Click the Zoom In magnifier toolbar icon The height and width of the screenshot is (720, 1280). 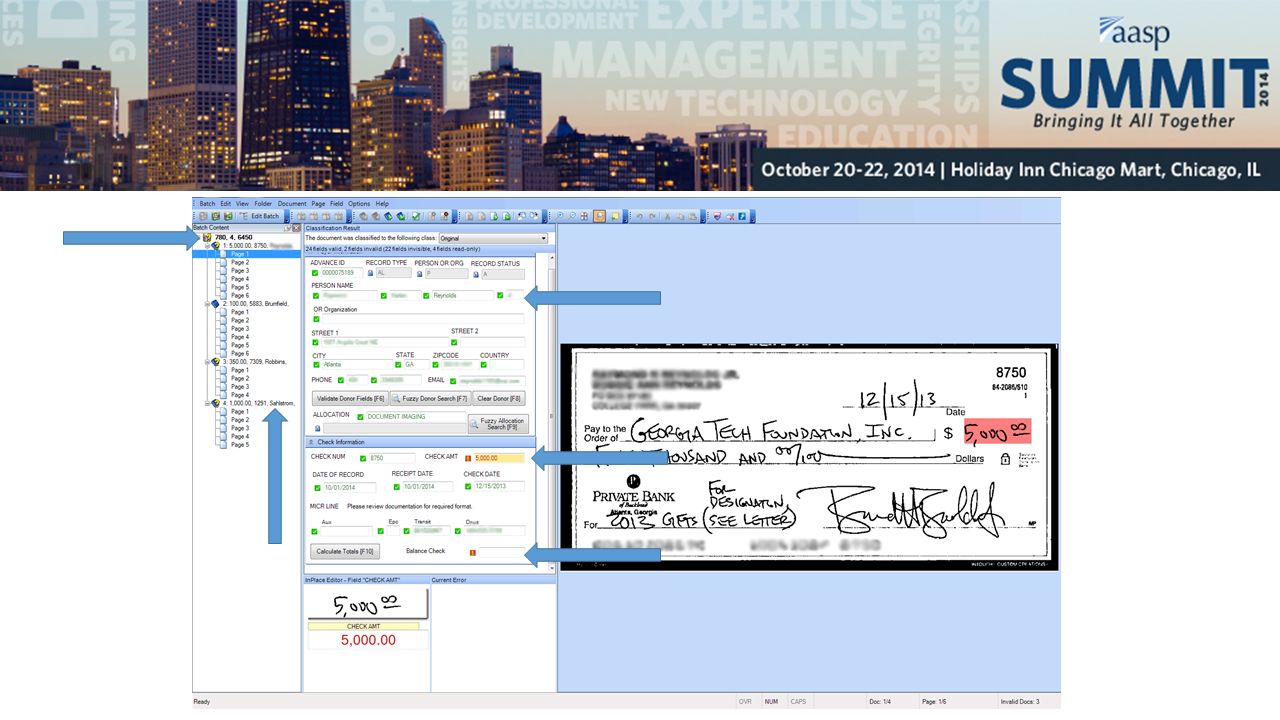pos(560,216)
